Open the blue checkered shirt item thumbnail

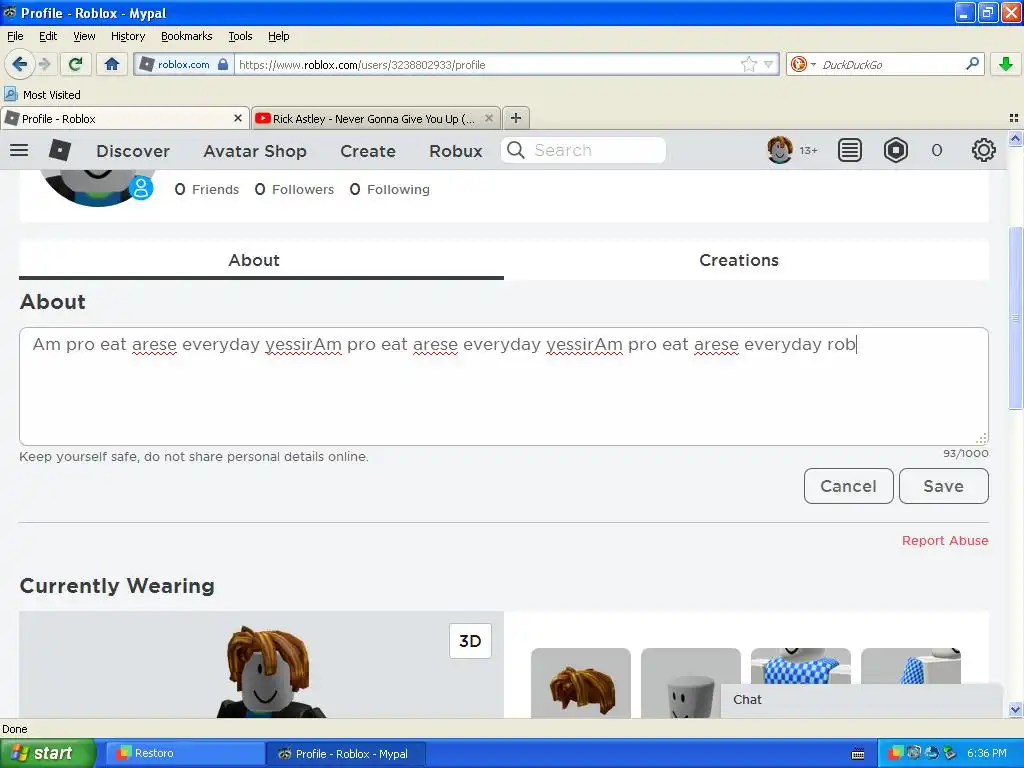[801, 666]
